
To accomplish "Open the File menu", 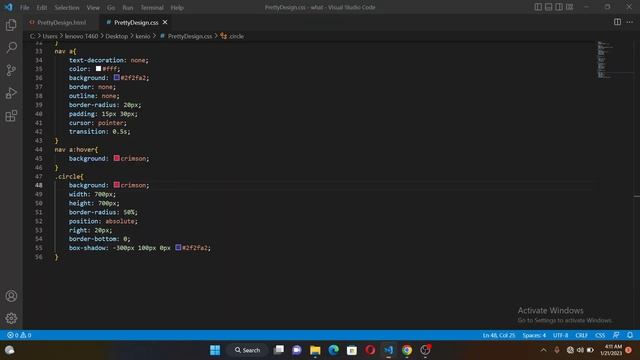I will click(24, 7).
